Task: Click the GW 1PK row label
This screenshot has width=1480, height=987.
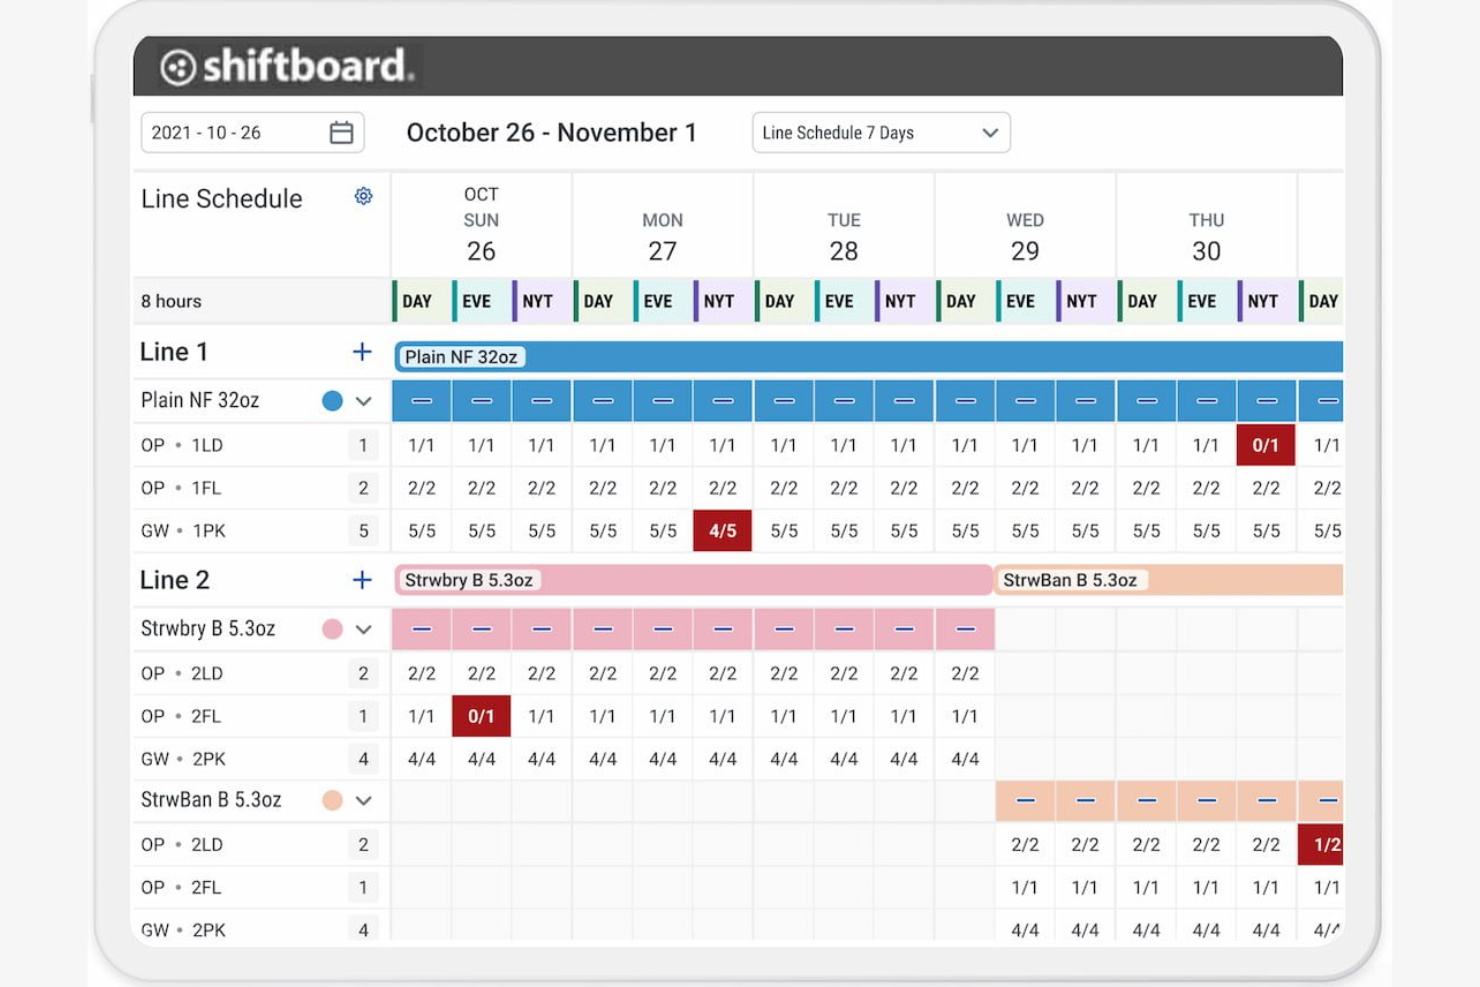Action: coord(183,531)
